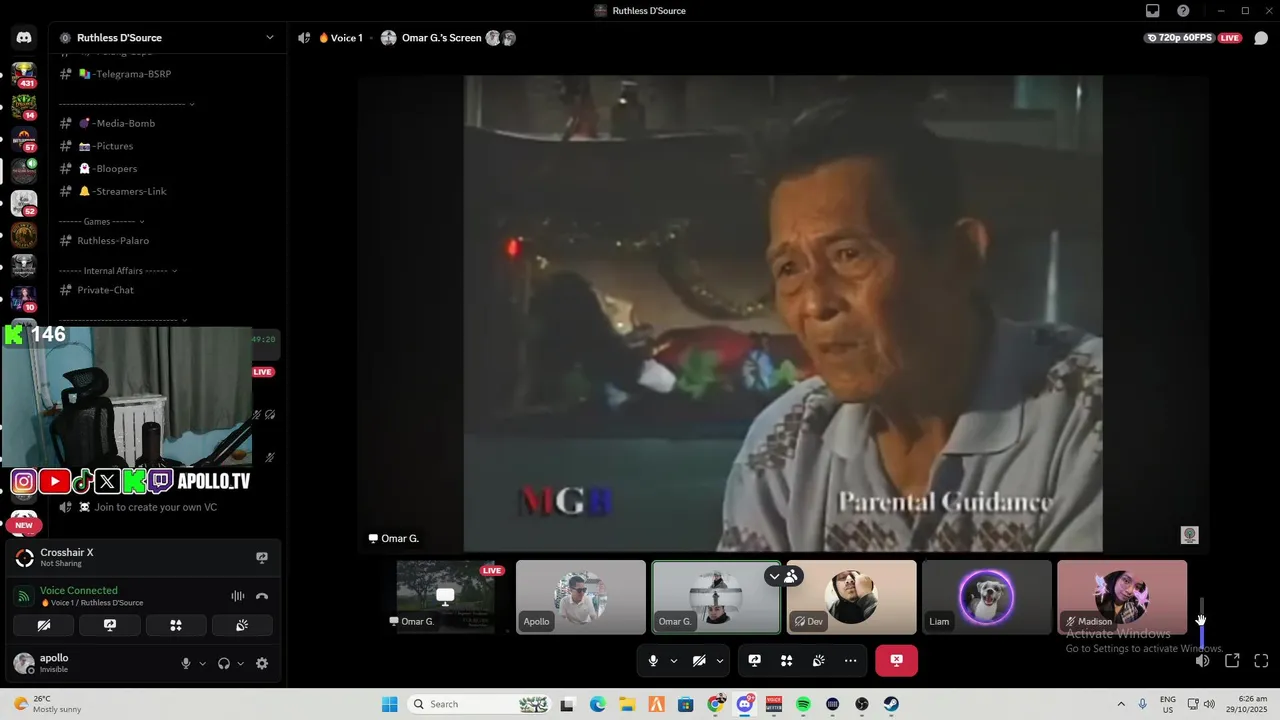
Task: Open user settings gear icon
Action: (262, 663)
